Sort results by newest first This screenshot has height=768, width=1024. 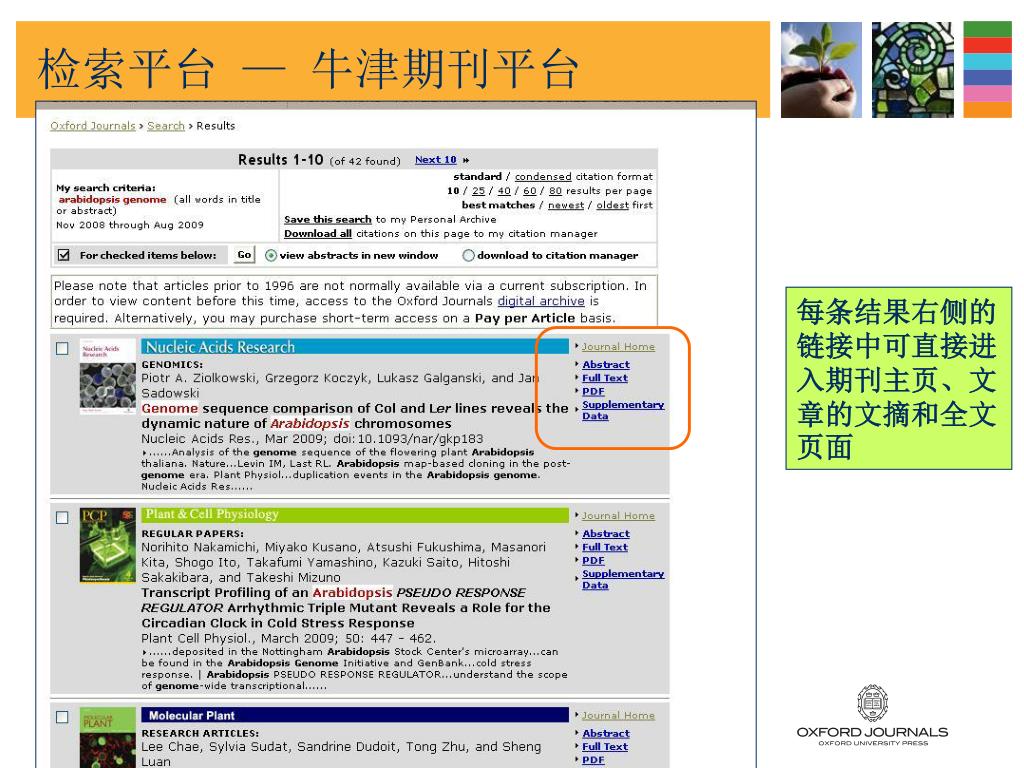point(566,205)
